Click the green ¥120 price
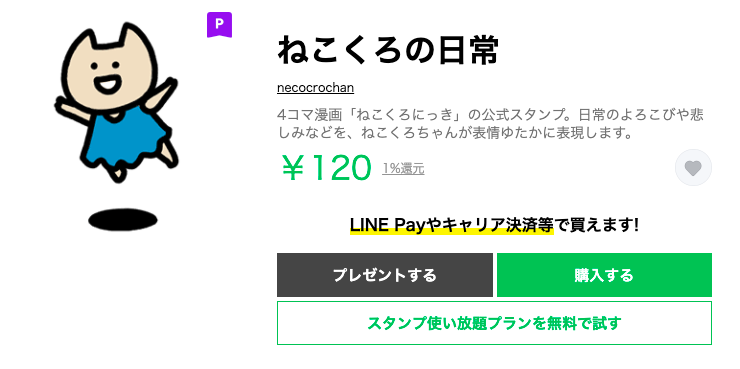The width and height of the screenshot is (740, 369). click(327, 168)
